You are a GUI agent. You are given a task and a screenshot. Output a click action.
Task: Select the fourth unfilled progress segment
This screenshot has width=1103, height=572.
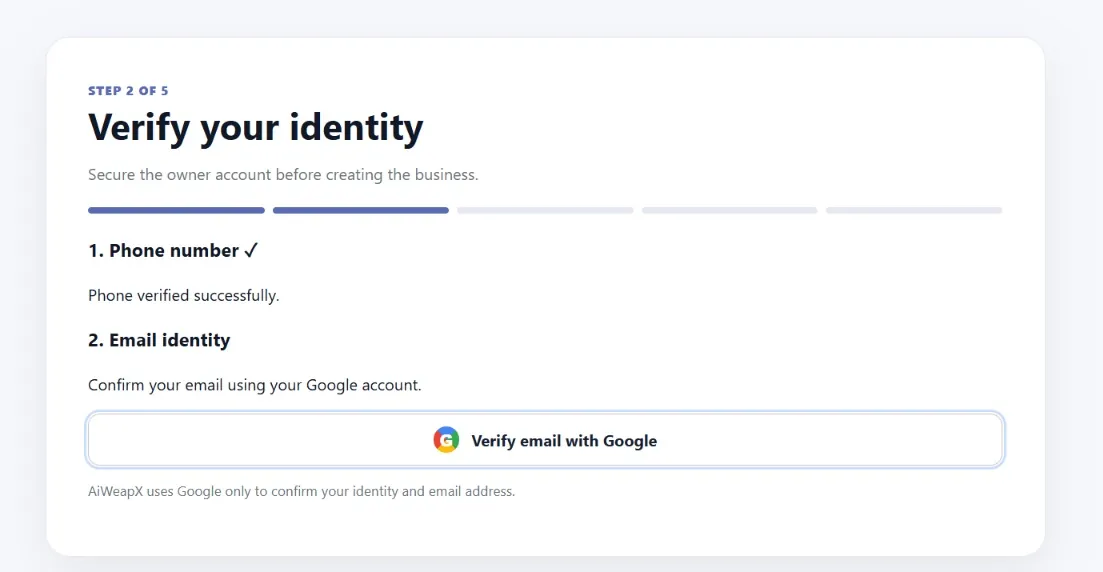(729, 210)
